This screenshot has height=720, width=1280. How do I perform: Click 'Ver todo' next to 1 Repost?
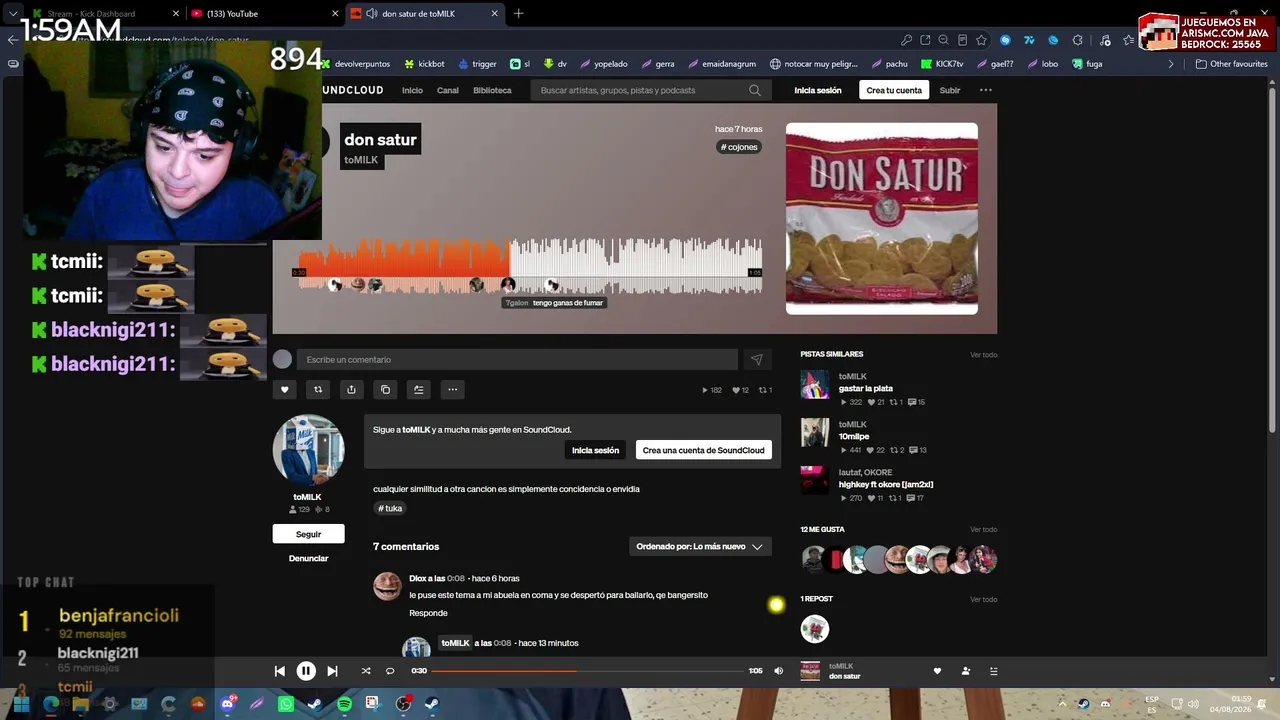[x=983, y=599]
